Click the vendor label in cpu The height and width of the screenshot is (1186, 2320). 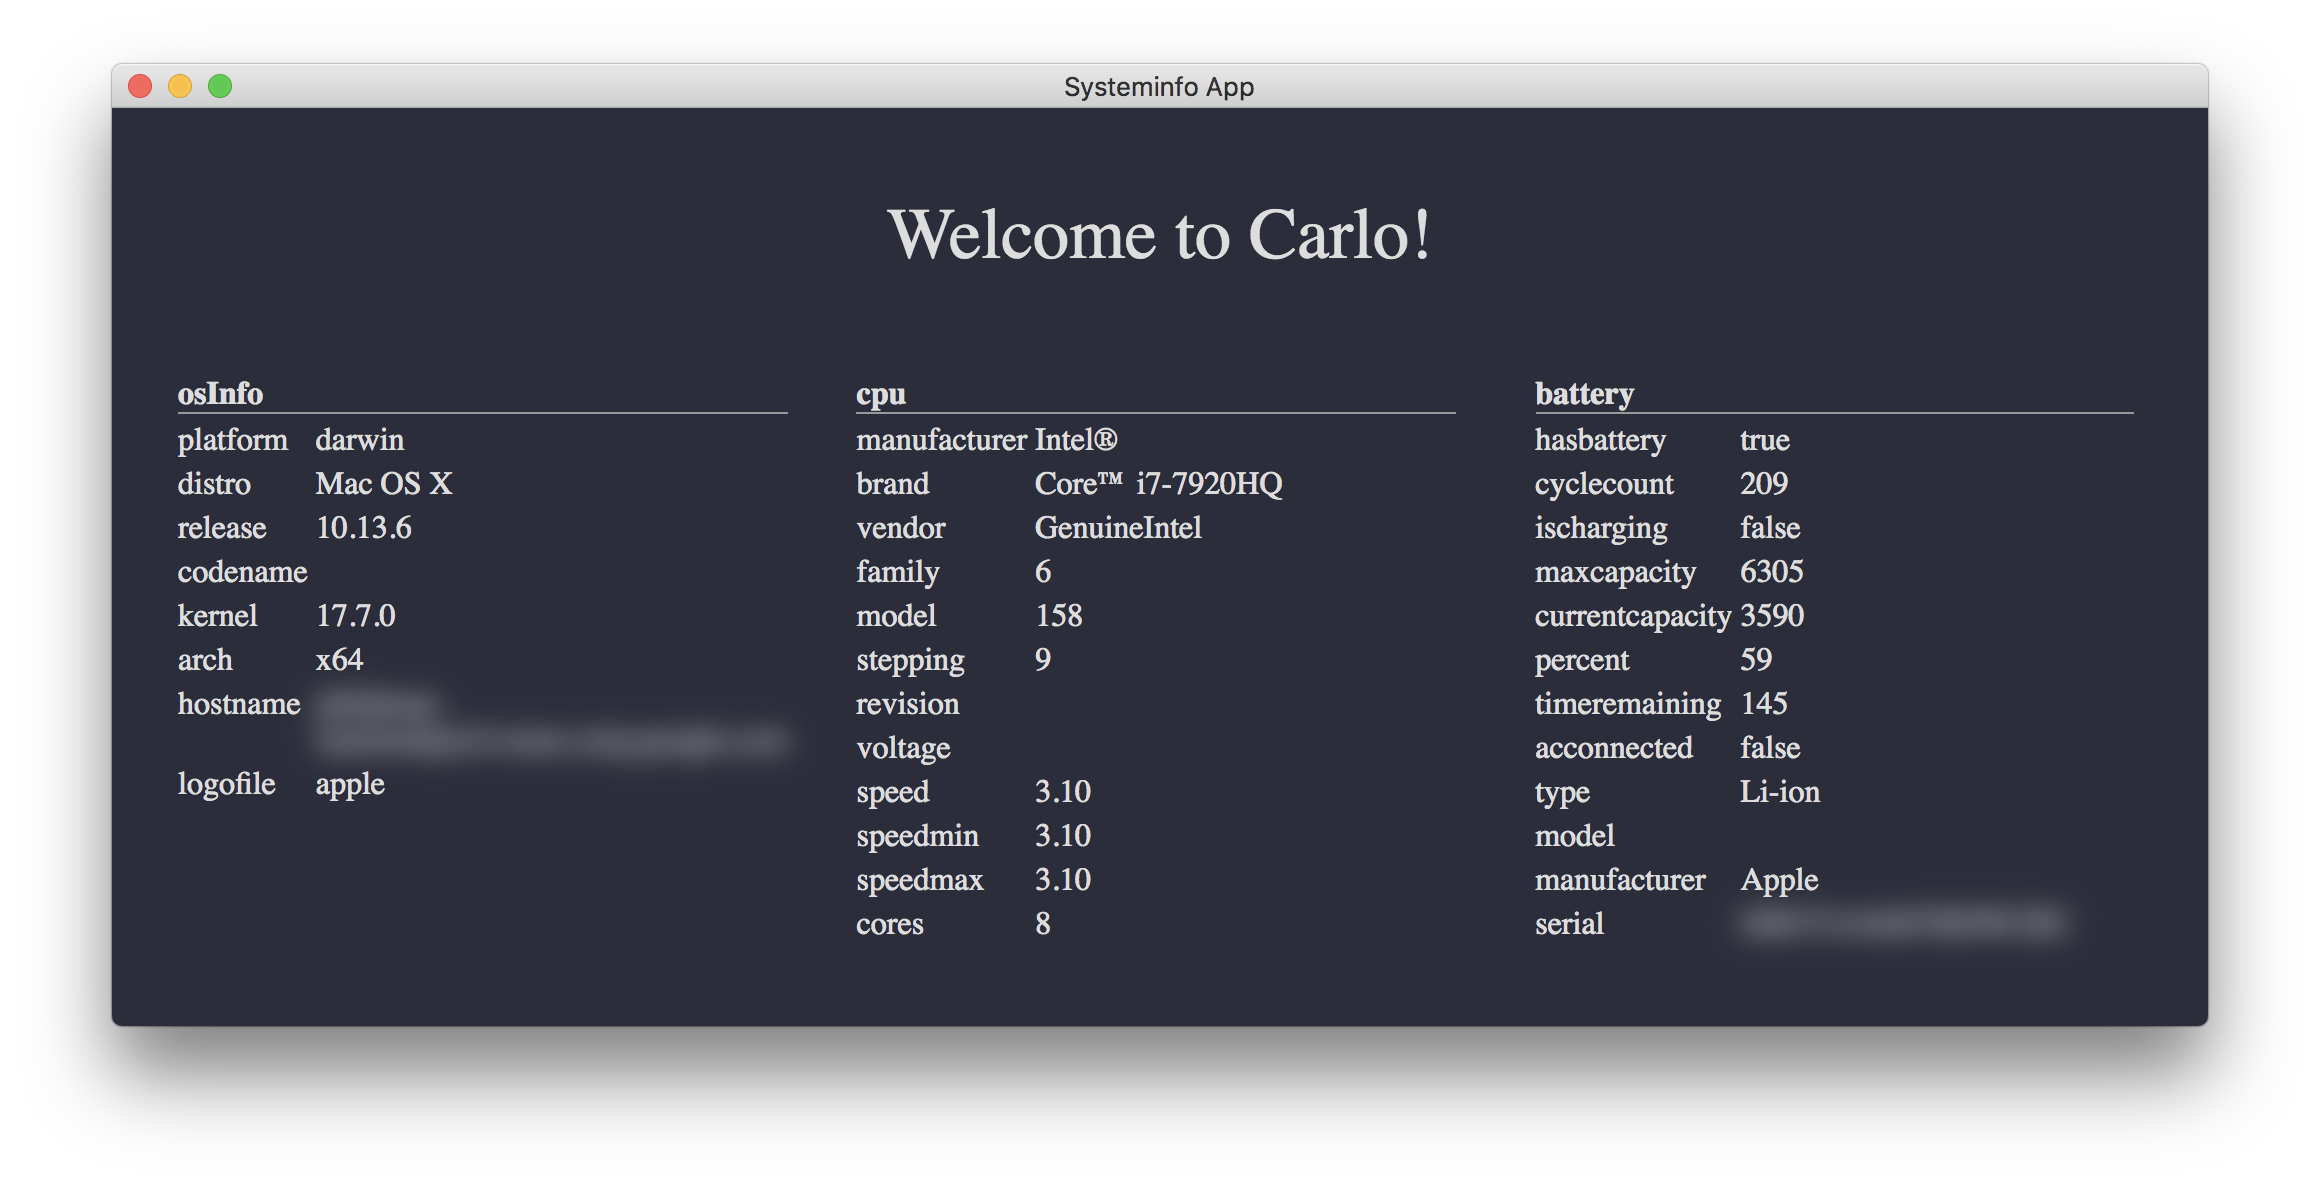901,528
